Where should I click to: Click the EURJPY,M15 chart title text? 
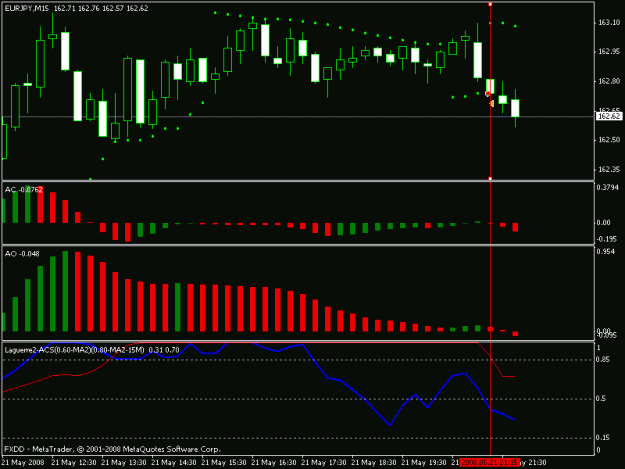[26, 8]
